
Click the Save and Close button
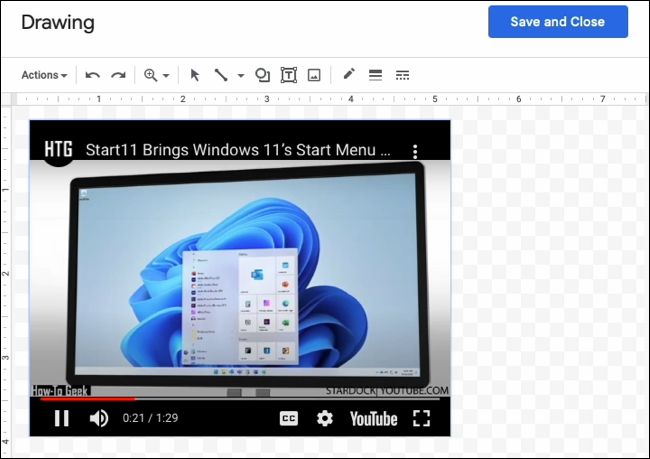[558, 22]
